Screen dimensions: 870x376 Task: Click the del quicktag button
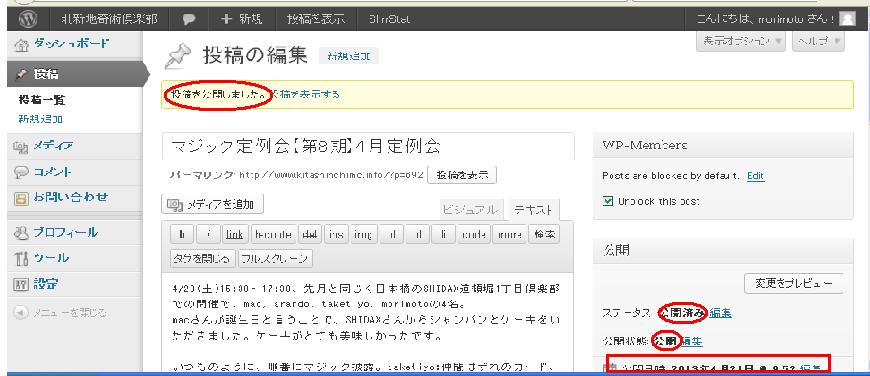point(310,235)
